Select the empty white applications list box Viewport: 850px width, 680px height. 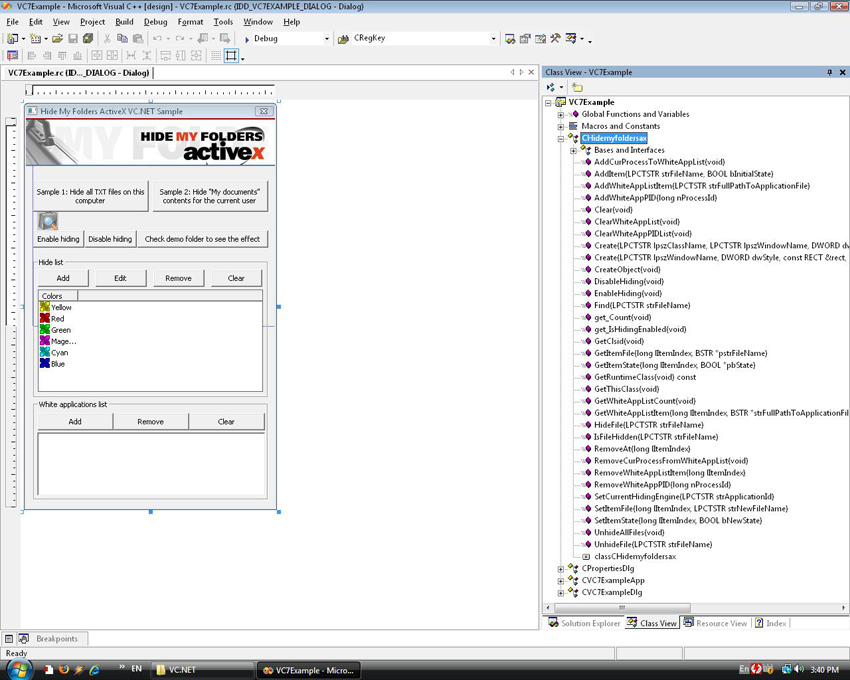[x=151, y=464]
